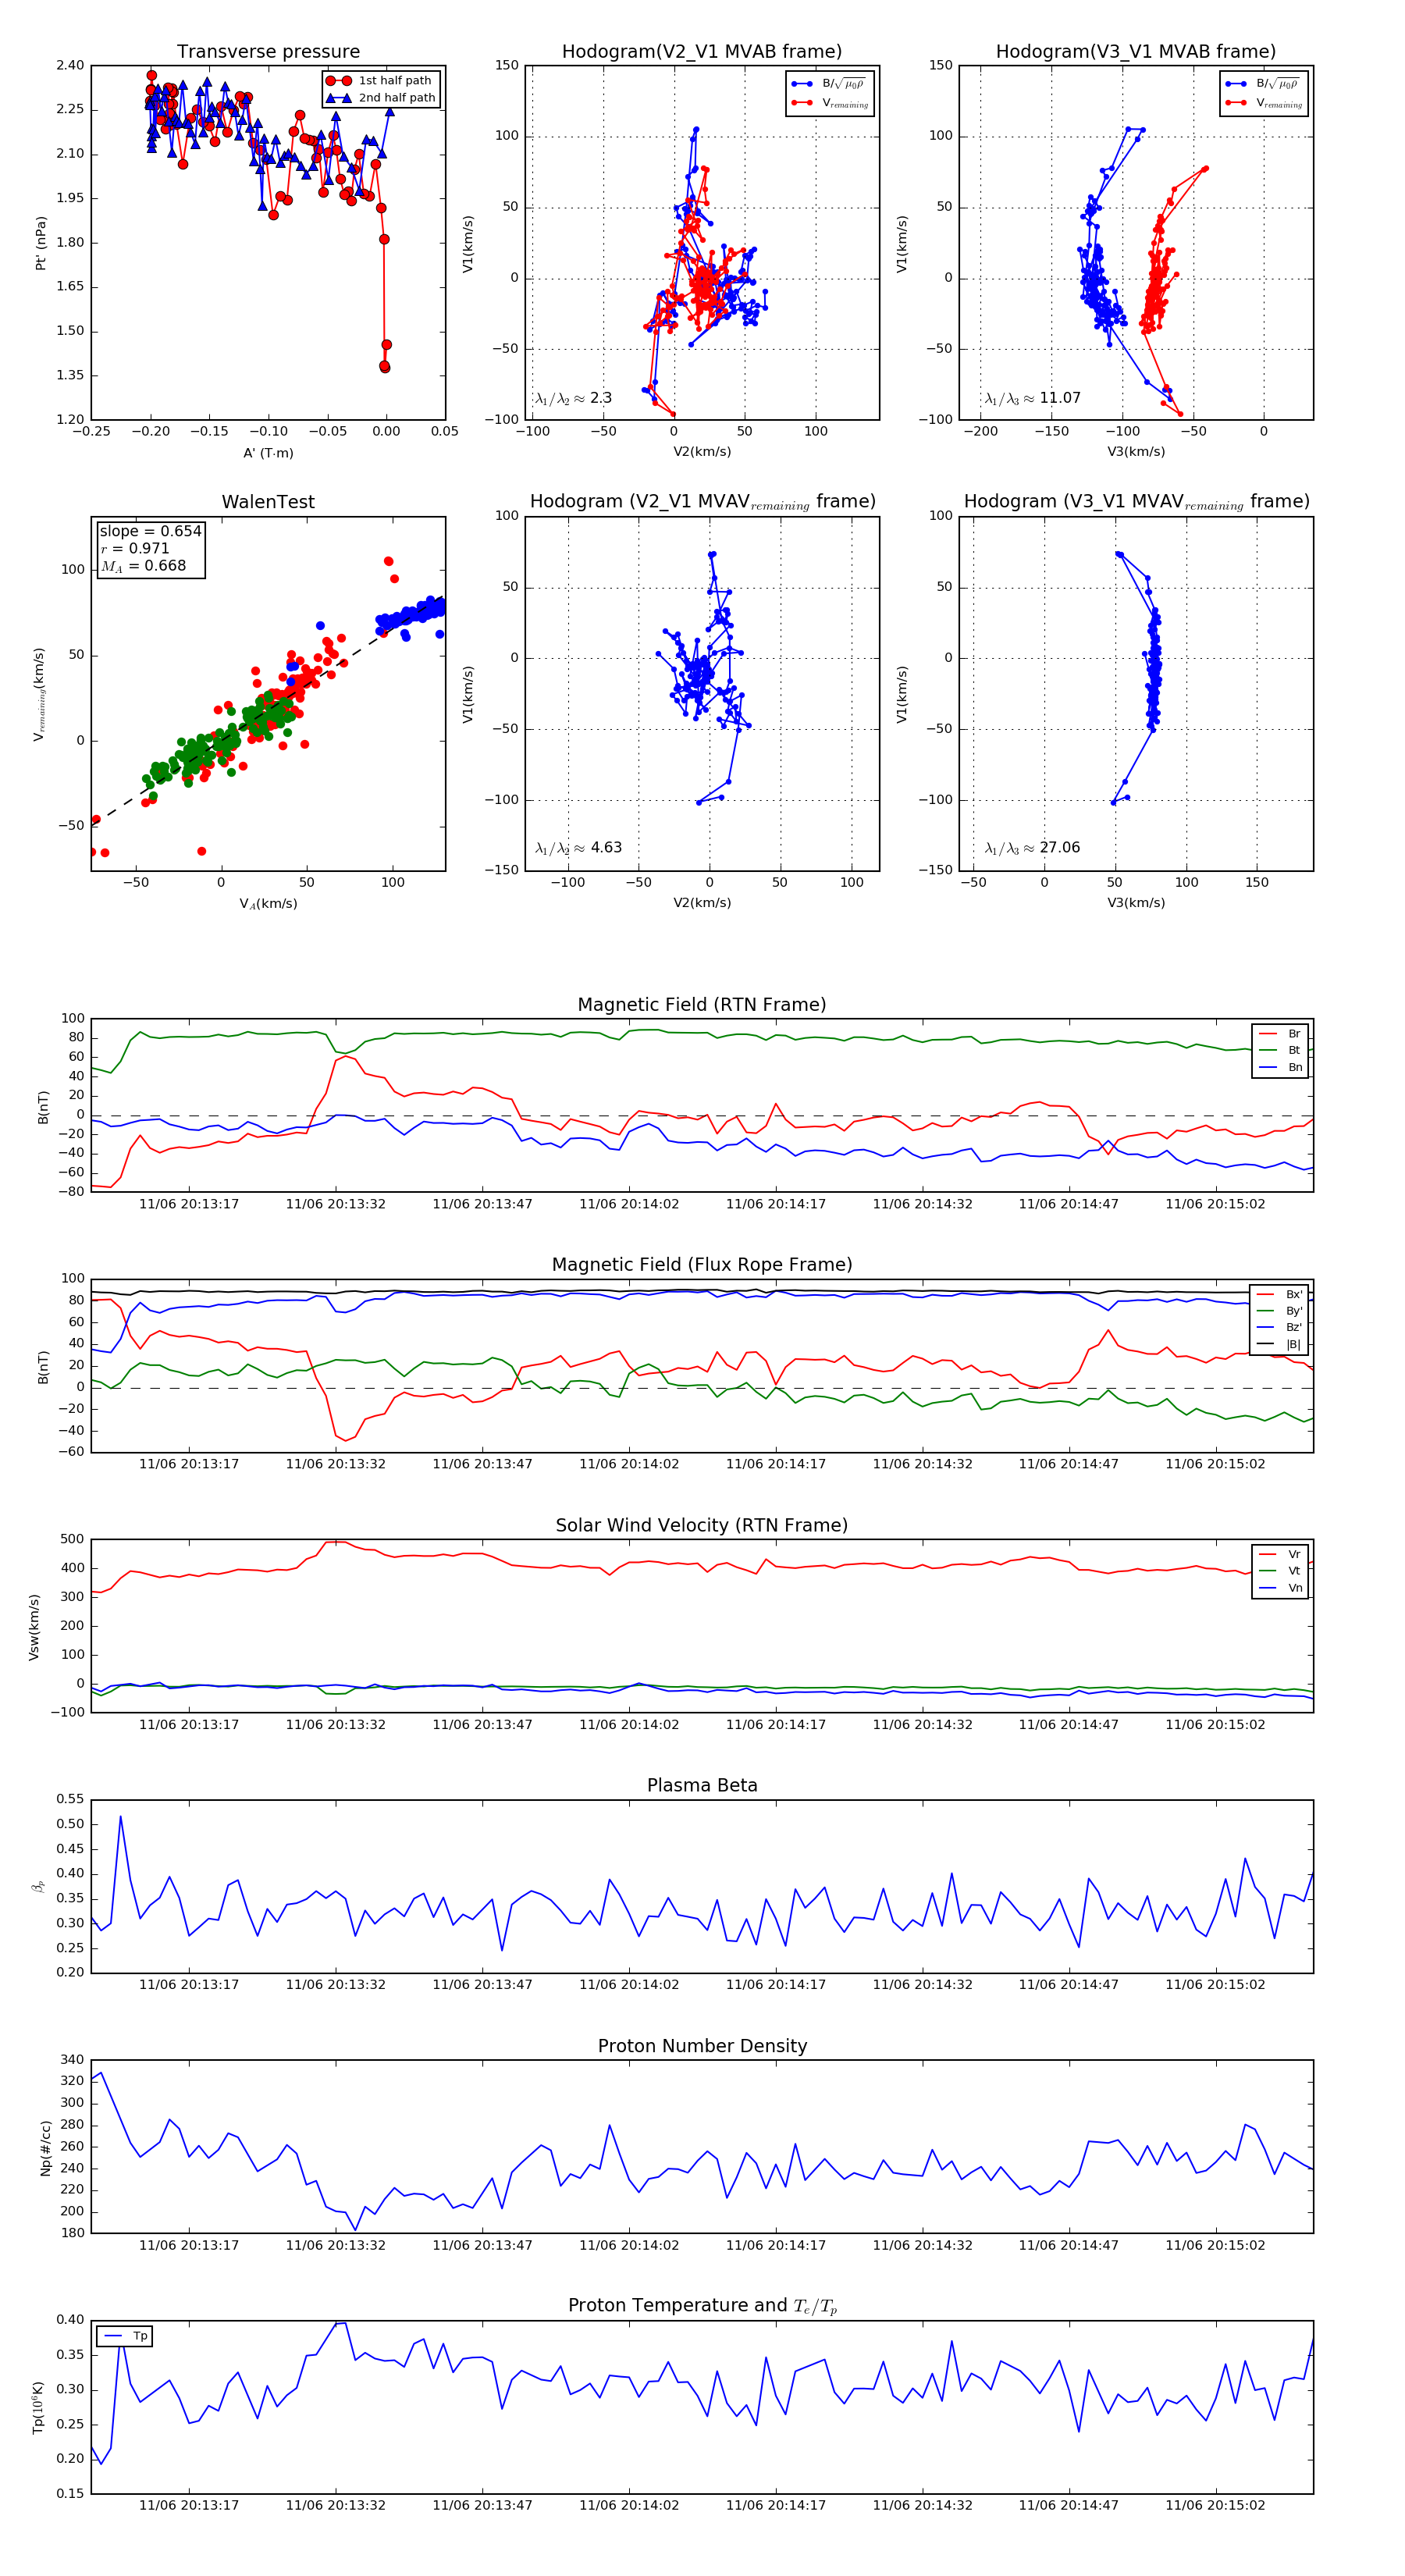Click the B/√(μ0ρ) legend entry in V2_V1 MVAB hodogram
The width and height of the screenshot is (1405, 2576).
click(829, 84)
